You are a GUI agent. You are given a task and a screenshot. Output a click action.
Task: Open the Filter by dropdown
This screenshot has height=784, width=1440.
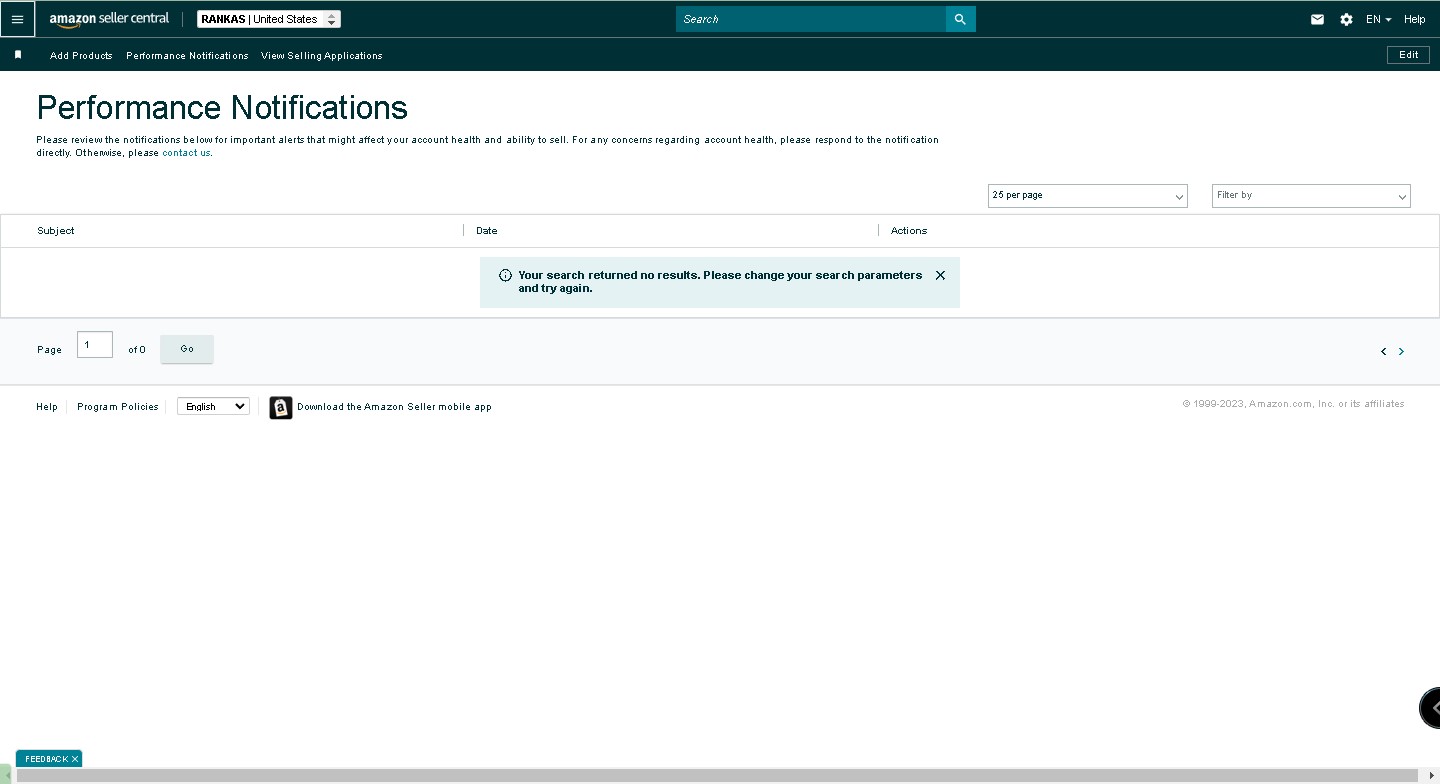1311,196
